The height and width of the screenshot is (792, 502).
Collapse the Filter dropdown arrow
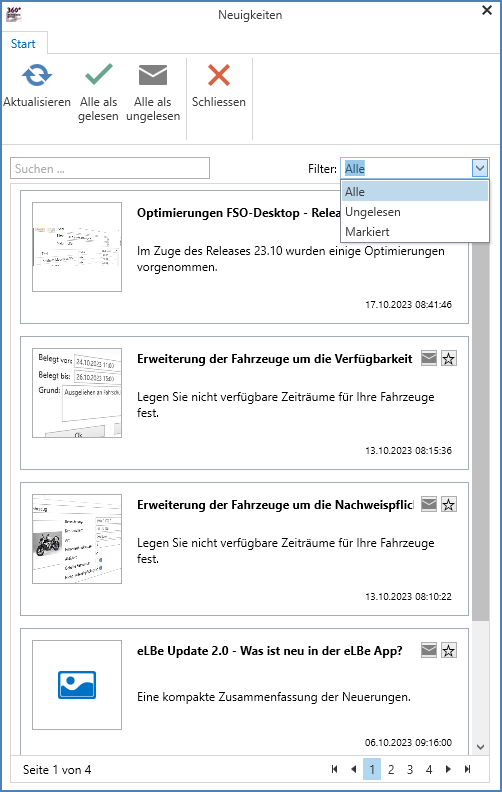(480, 168)
